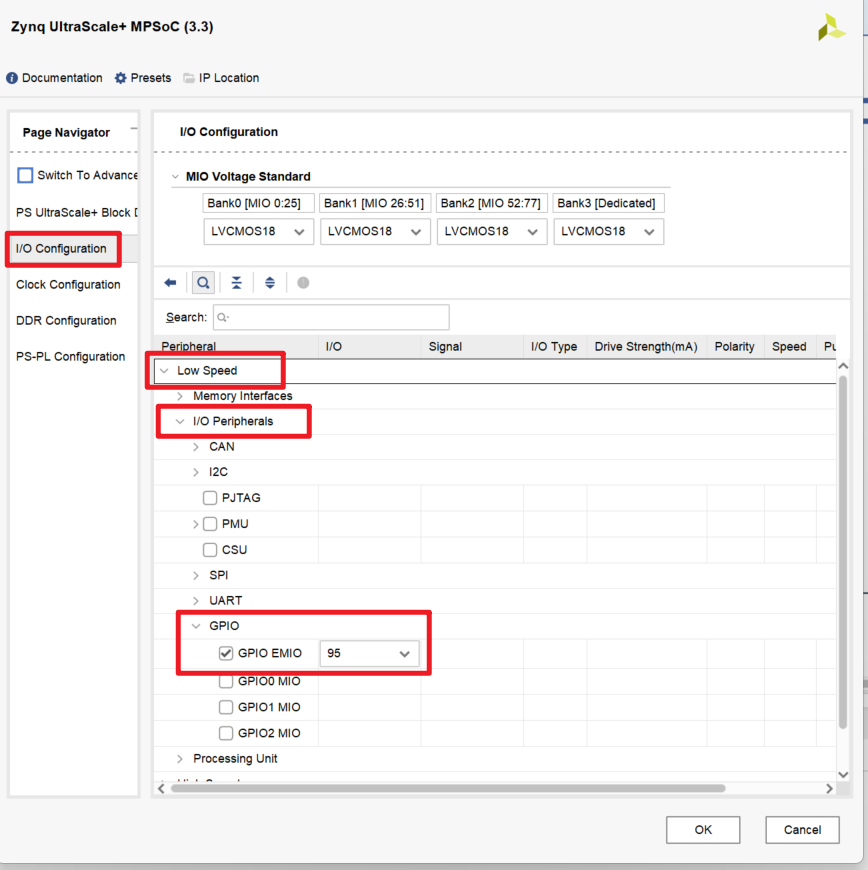Image resolution: width=868 pixels, height=870 pixels.
Task: Click the scroll left arrow
Action: point(161,788)
